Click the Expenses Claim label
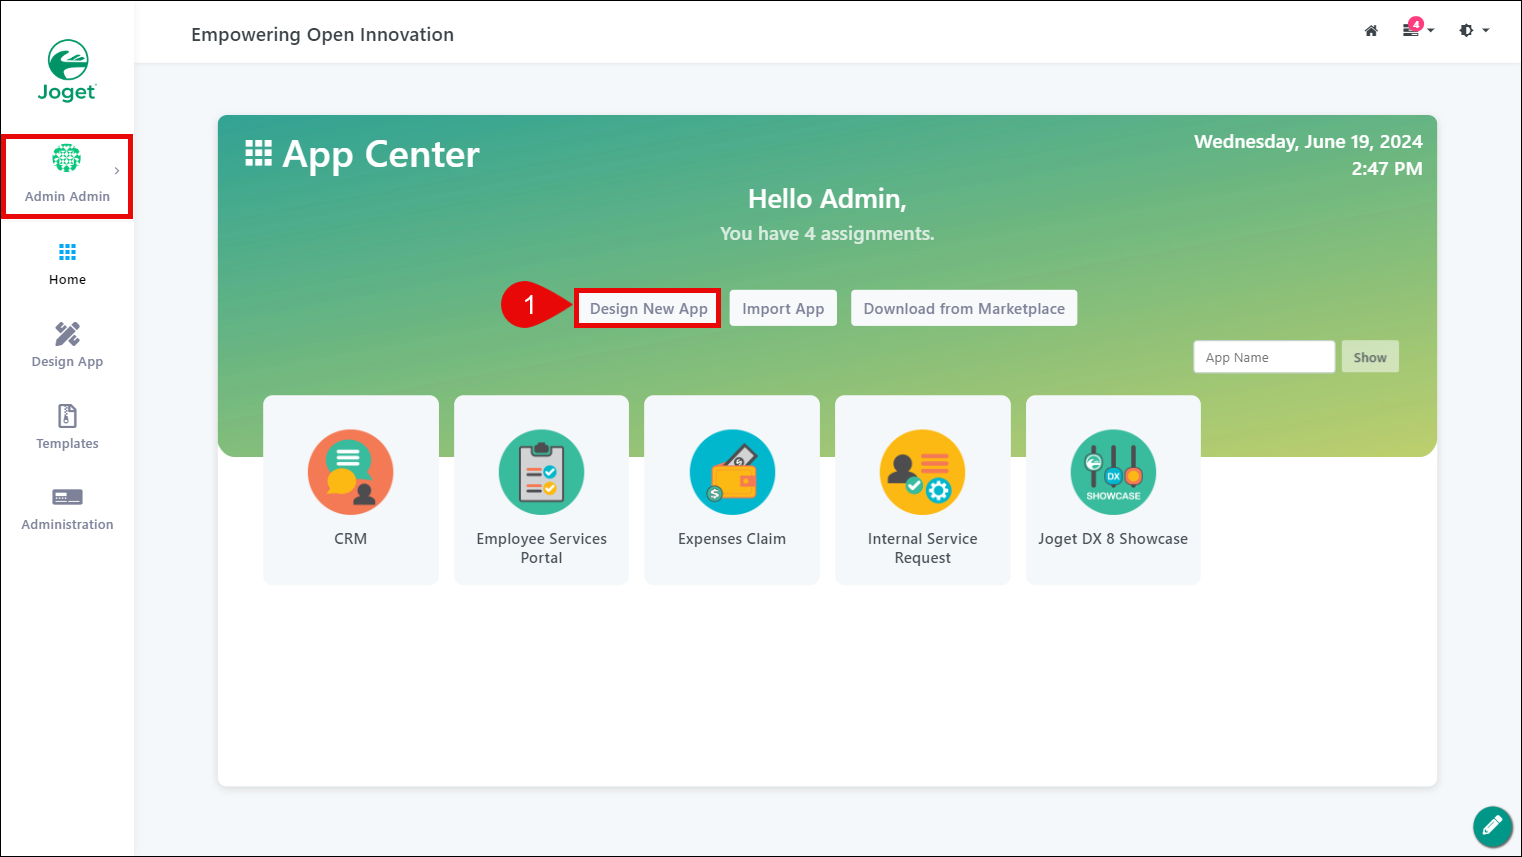 (732, 538)
